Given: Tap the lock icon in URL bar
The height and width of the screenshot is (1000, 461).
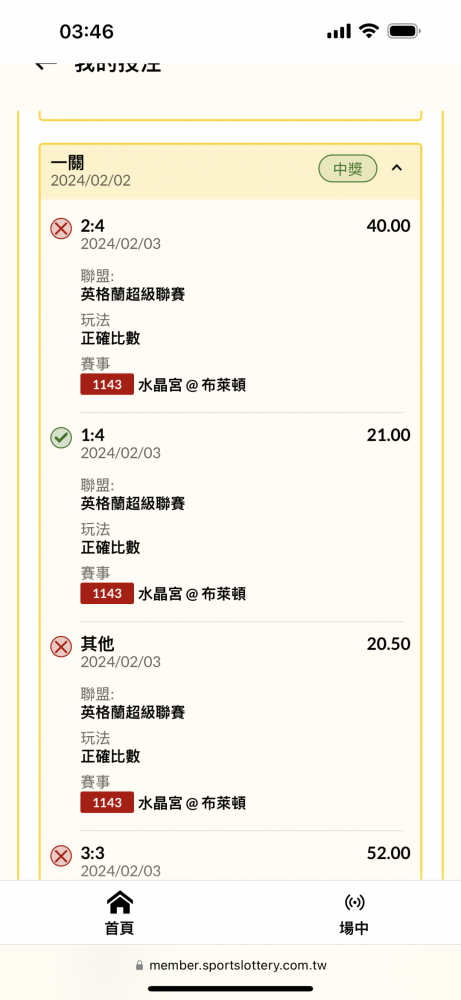Looking at the screenshot, I should [x=140, y=966].
